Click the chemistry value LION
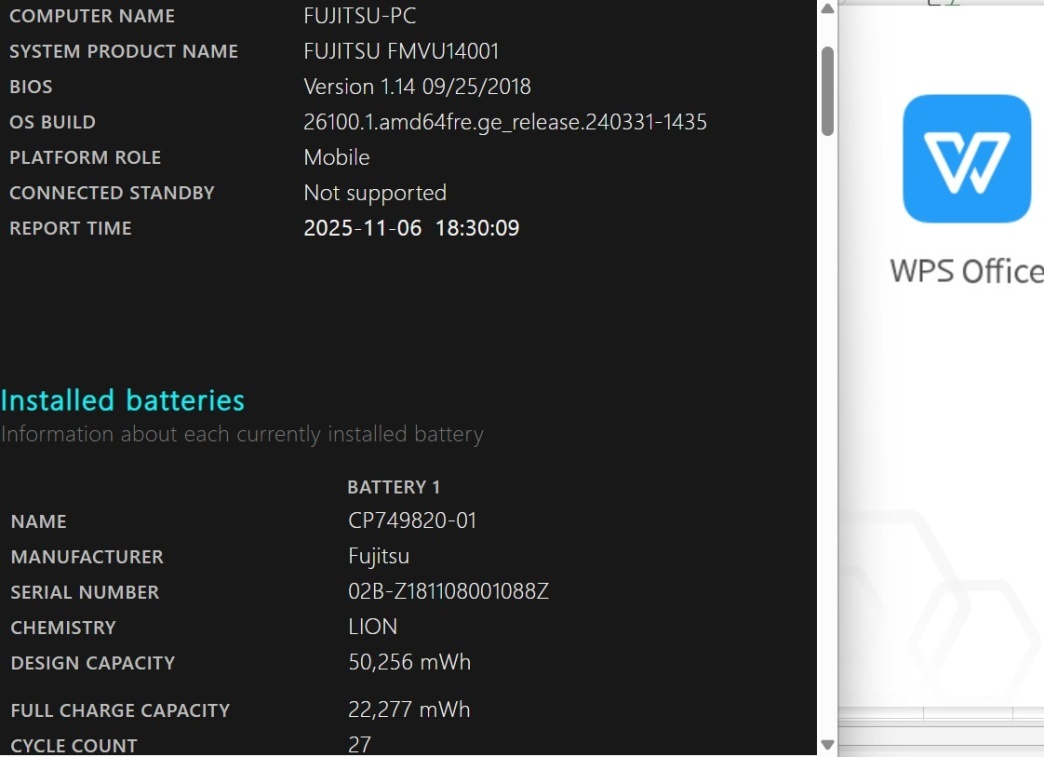 click(372, 627)
